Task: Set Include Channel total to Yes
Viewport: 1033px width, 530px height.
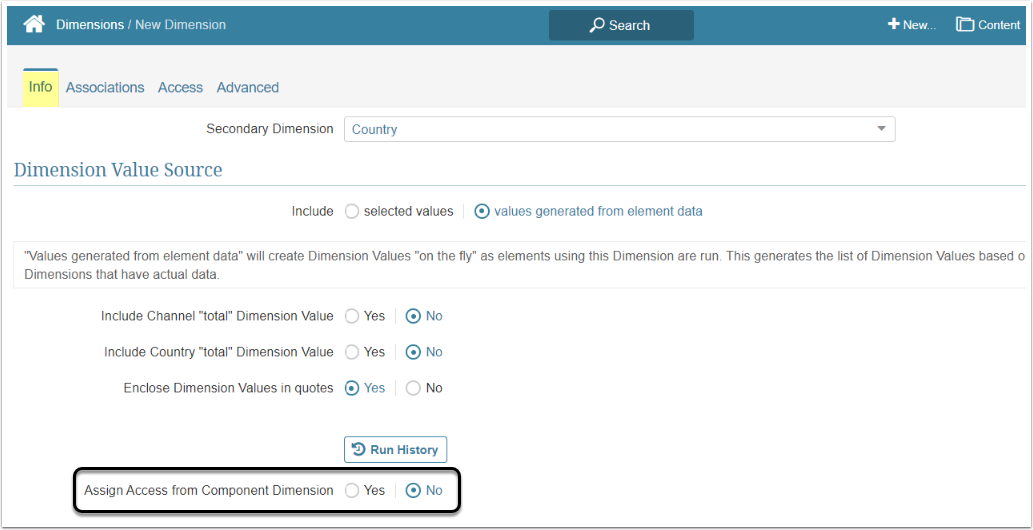Action: (x=352, y=316)
